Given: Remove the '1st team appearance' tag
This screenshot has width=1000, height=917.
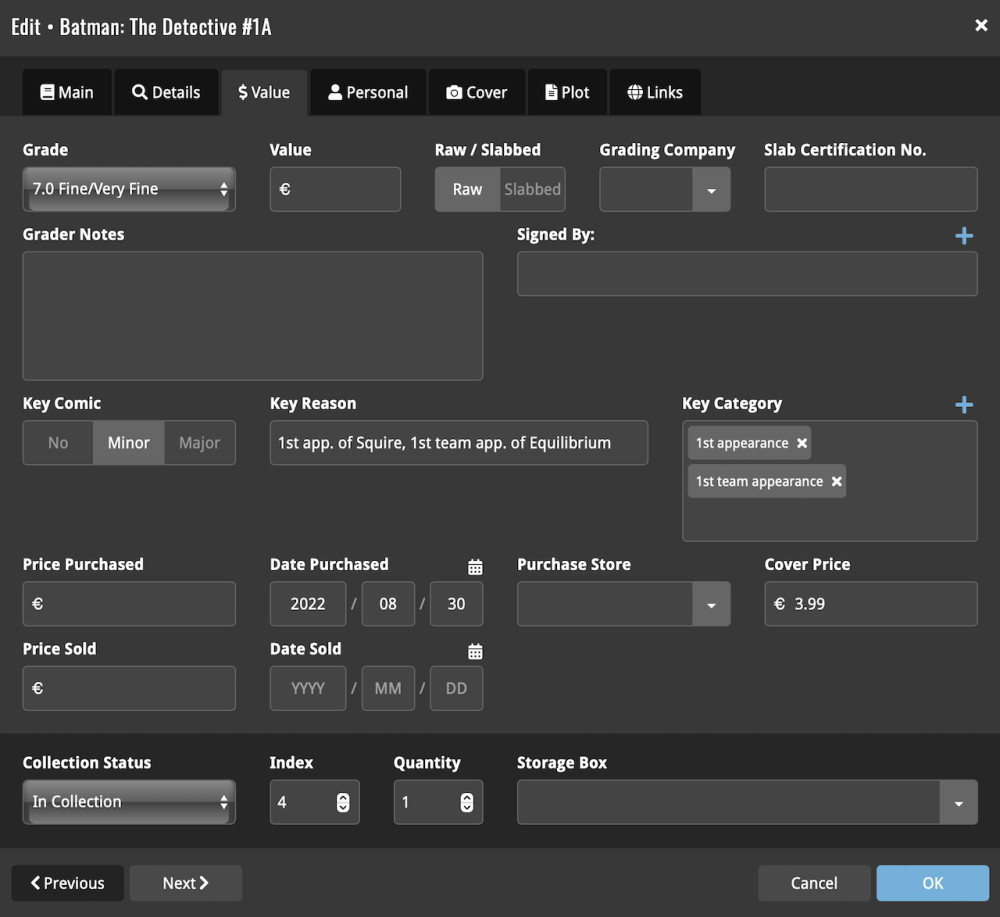Looking at the screenshot, I should pyautogui.click(x=836, y=481).
